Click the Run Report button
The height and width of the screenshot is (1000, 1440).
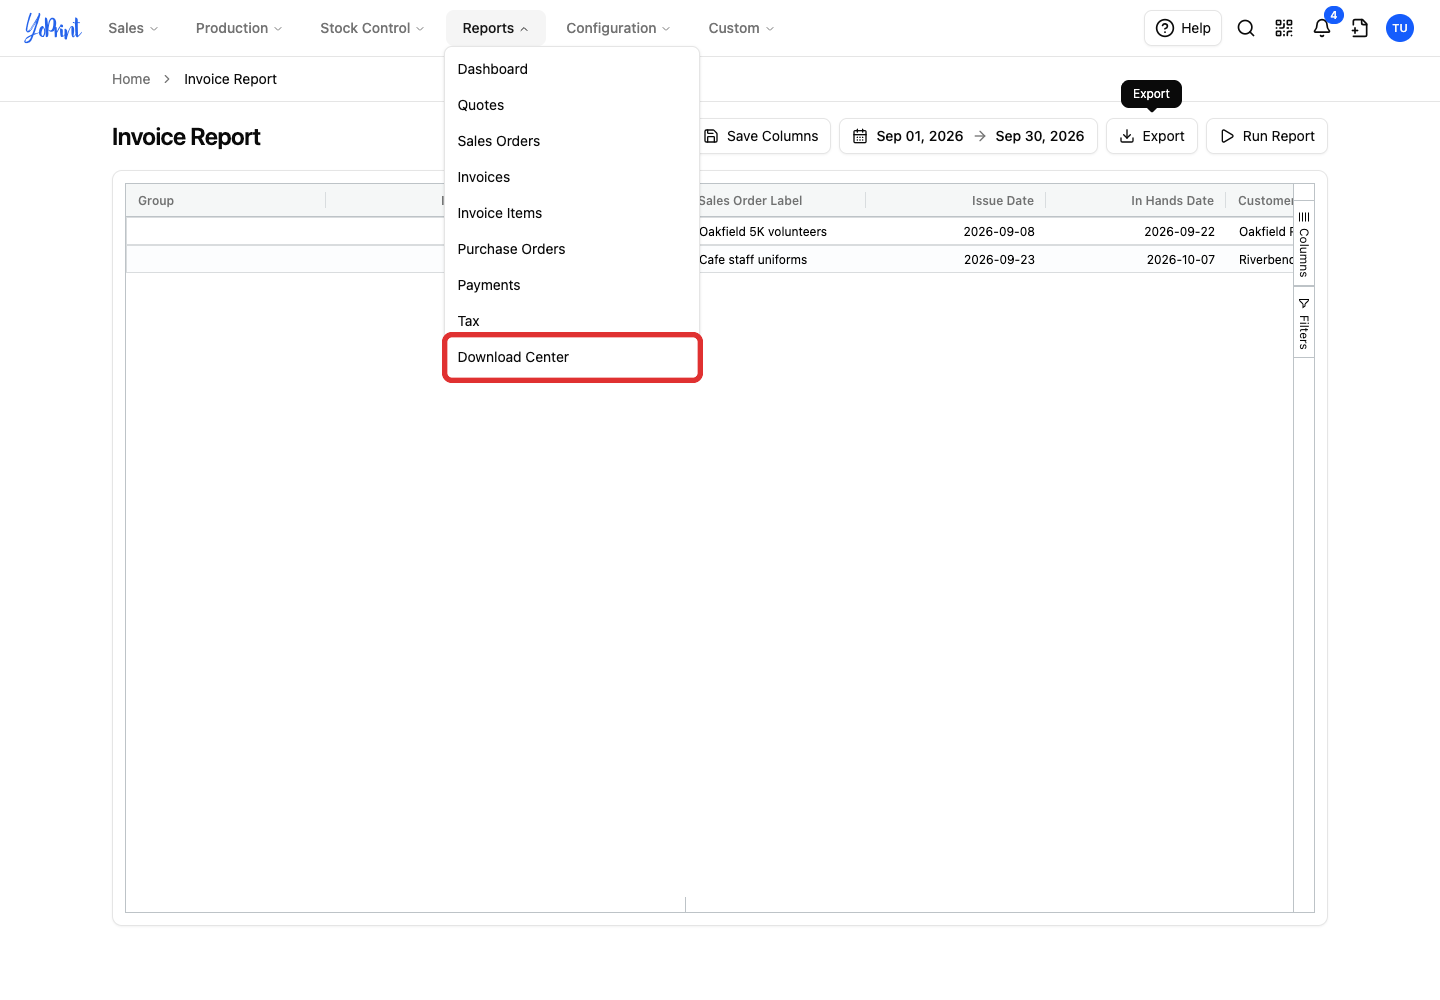1267,136
